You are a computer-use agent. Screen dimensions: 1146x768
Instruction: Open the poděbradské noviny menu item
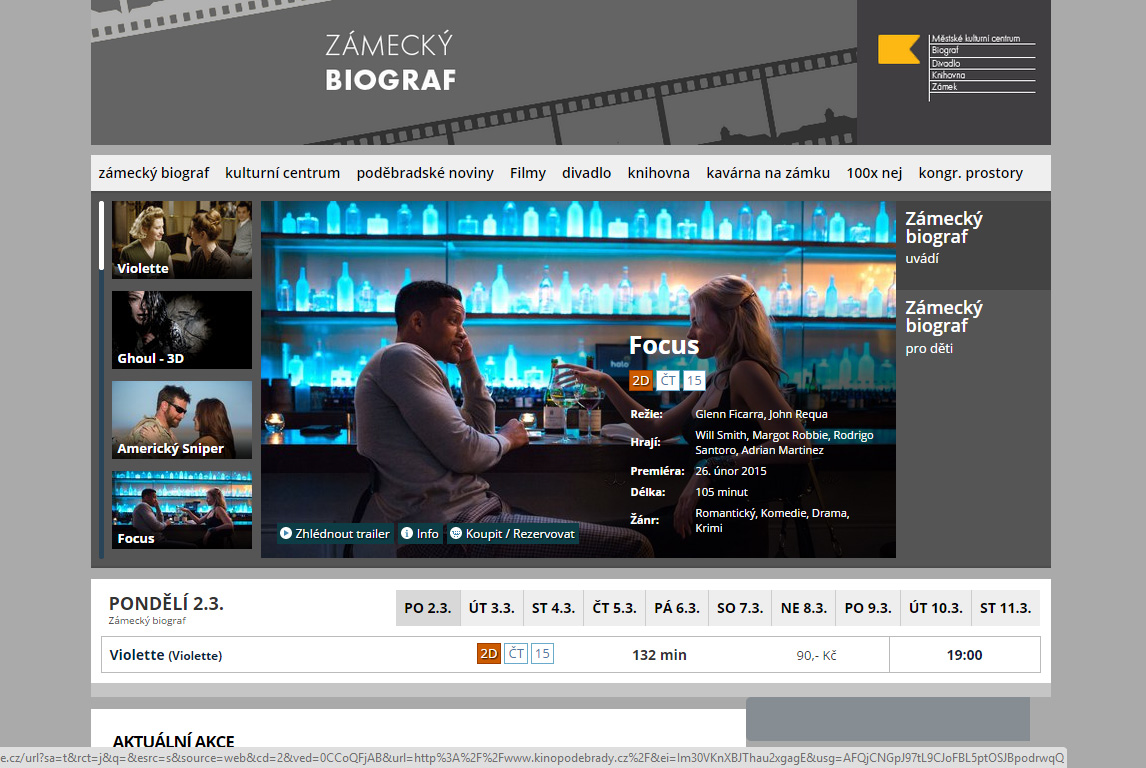point(425,173)
